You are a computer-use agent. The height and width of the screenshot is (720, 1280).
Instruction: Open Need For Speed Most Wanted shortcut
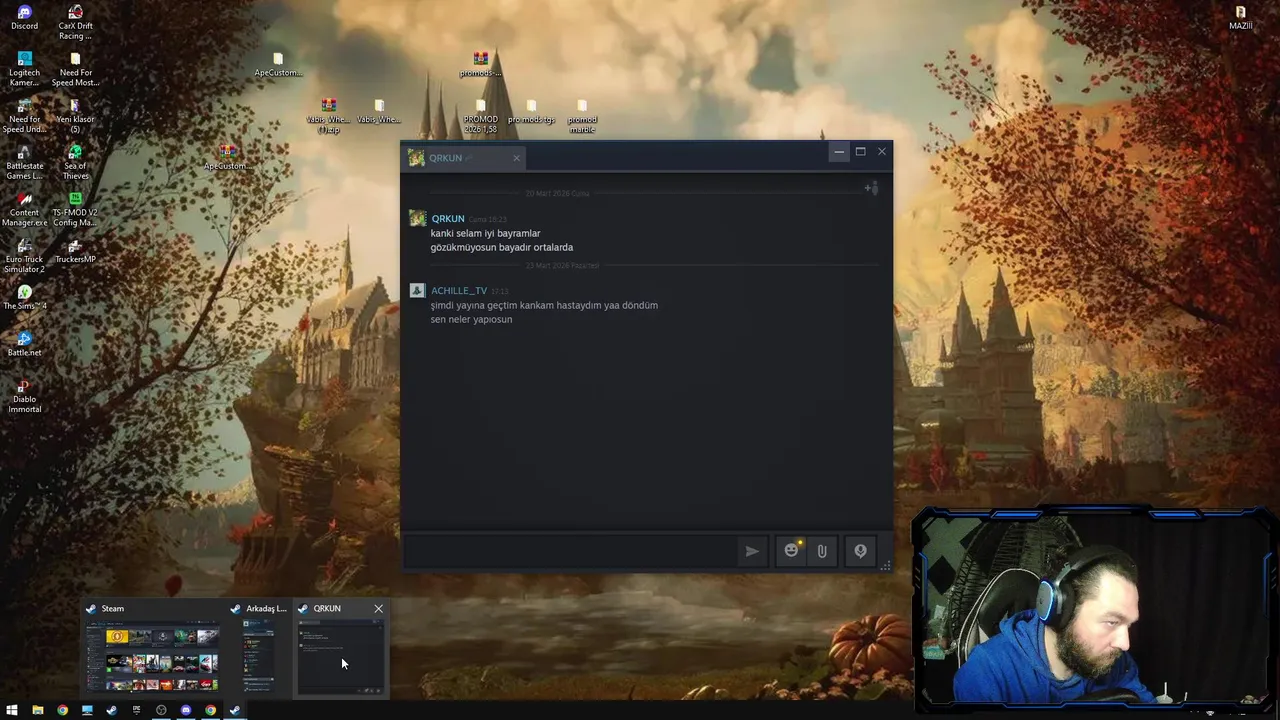[x=75, y=69]
